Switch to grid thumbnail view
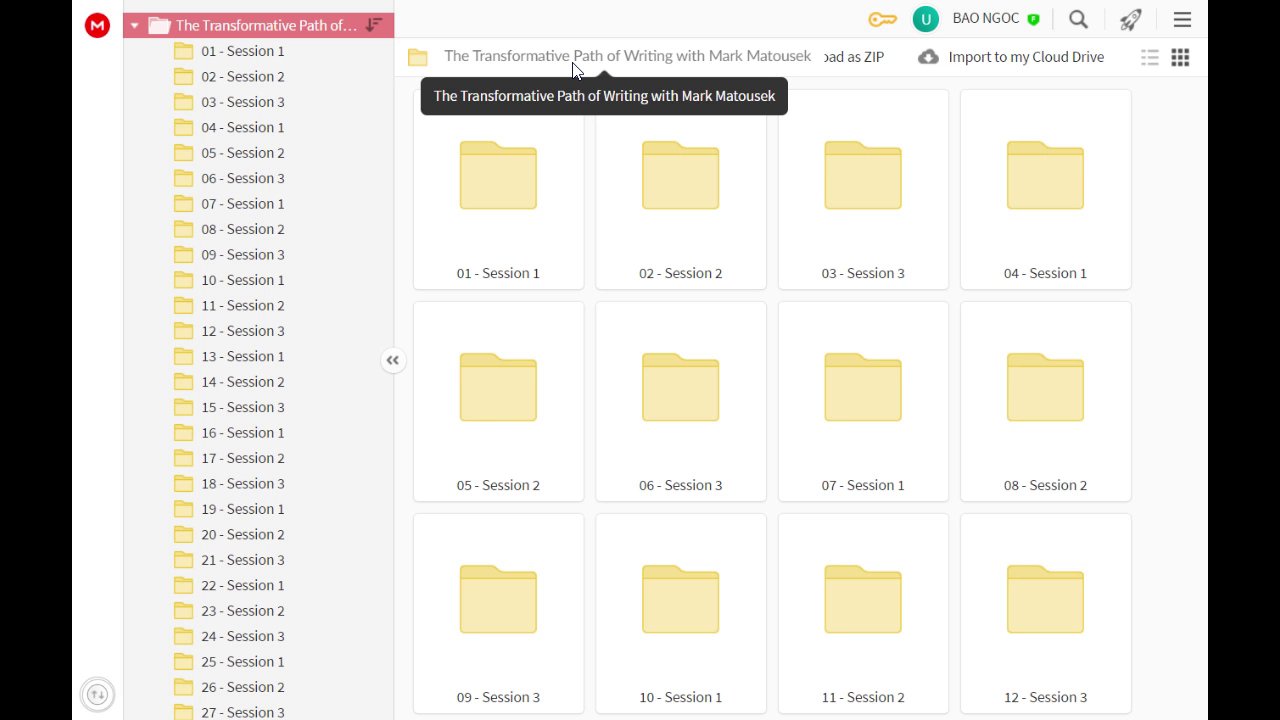Image resolution: width=1280 pixels, height=720 pixels. pos(1180,57)
